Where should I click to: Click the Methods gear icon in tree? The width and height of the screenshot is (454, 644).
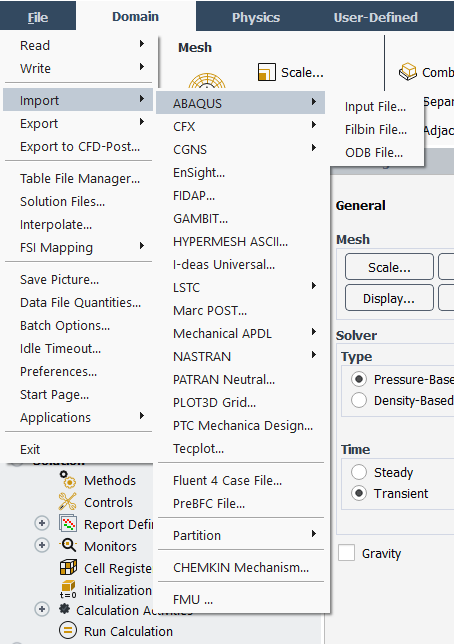[68, 480]
